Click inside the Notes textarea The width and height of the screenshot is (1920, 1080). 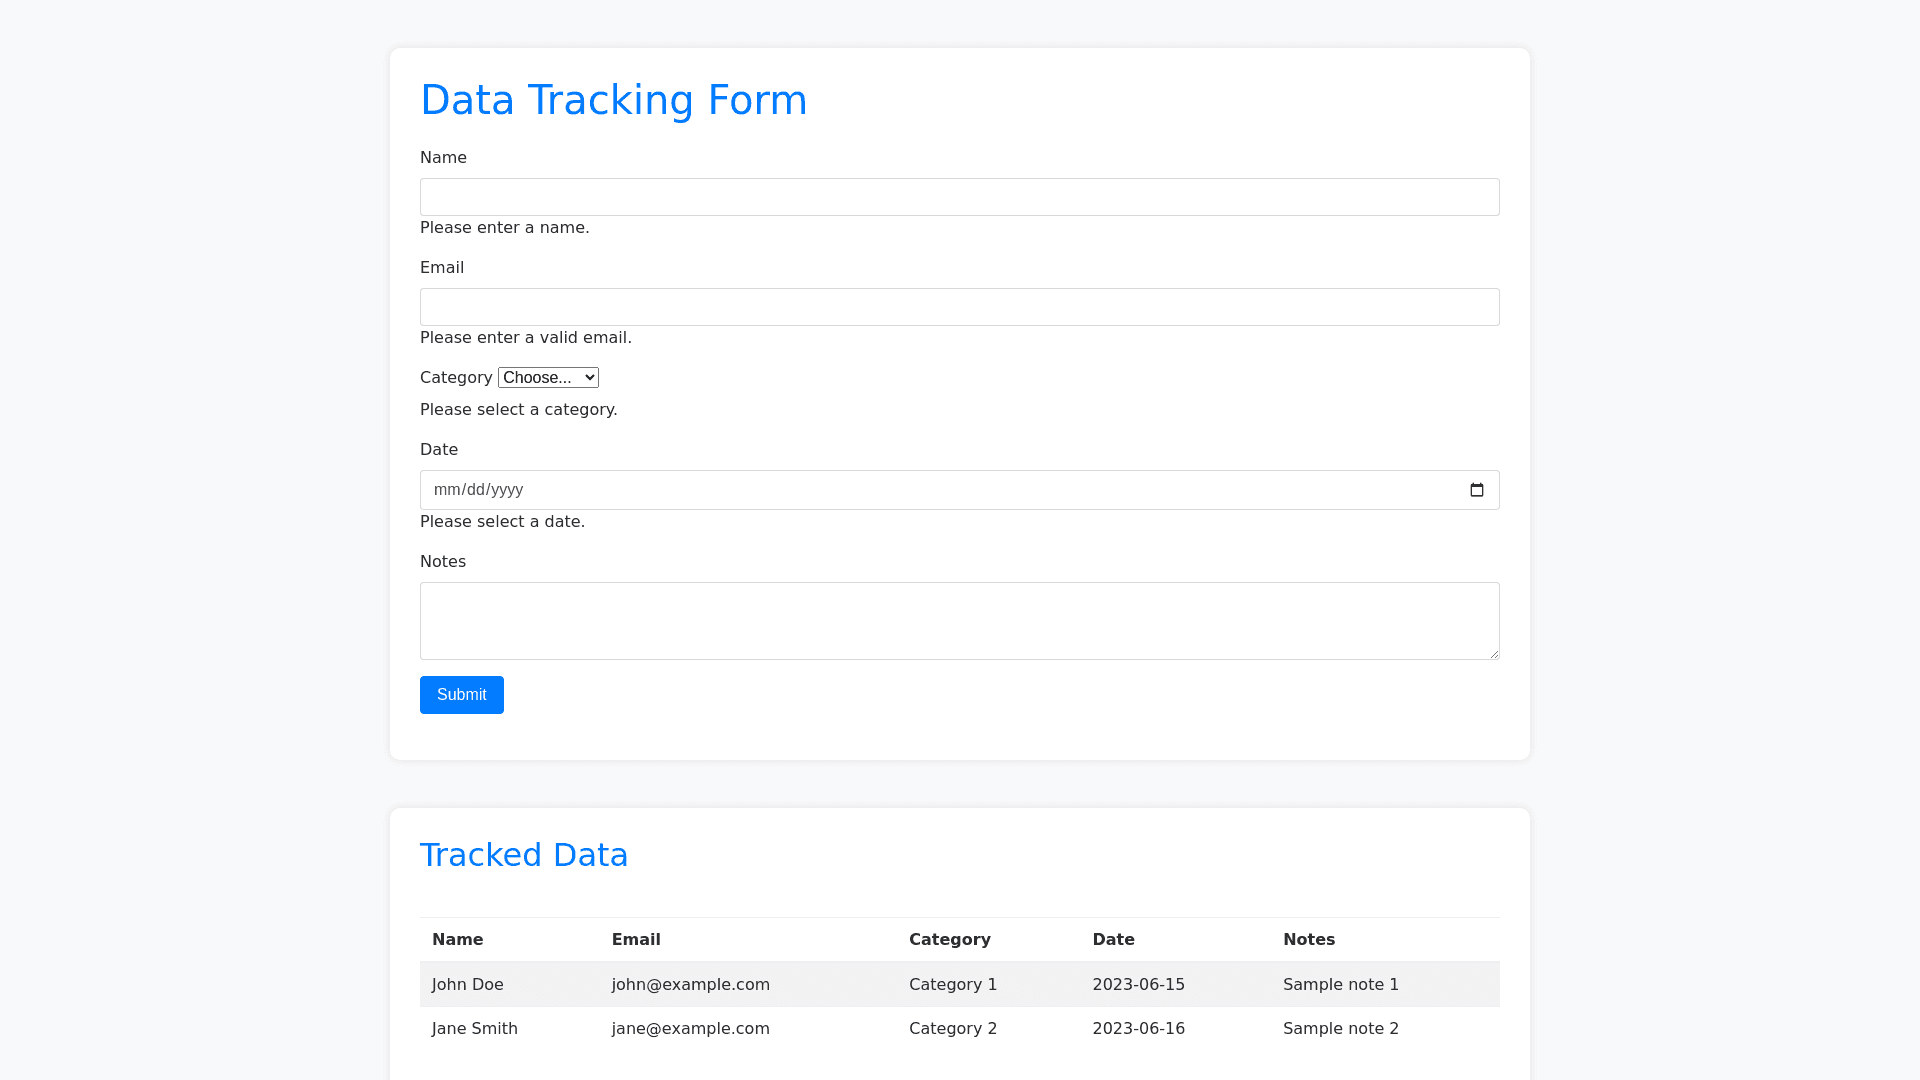pyautogui.click(x=959, y=620)
